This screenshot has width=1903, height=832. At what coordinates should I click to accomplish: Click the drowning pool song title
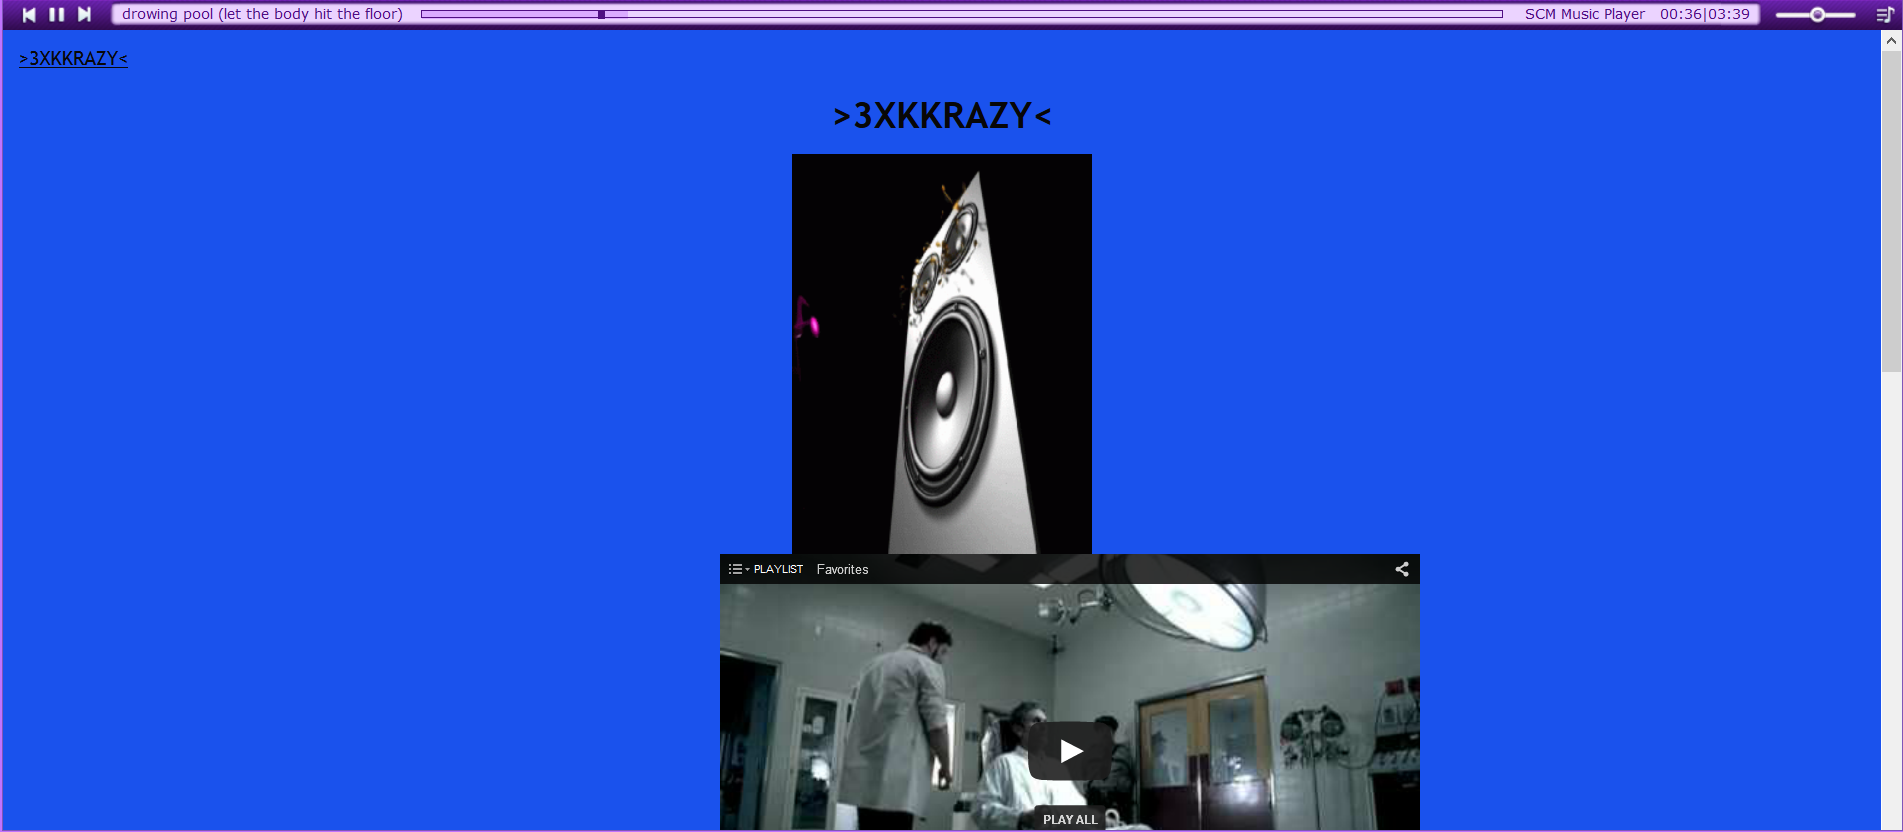(262, 14)
